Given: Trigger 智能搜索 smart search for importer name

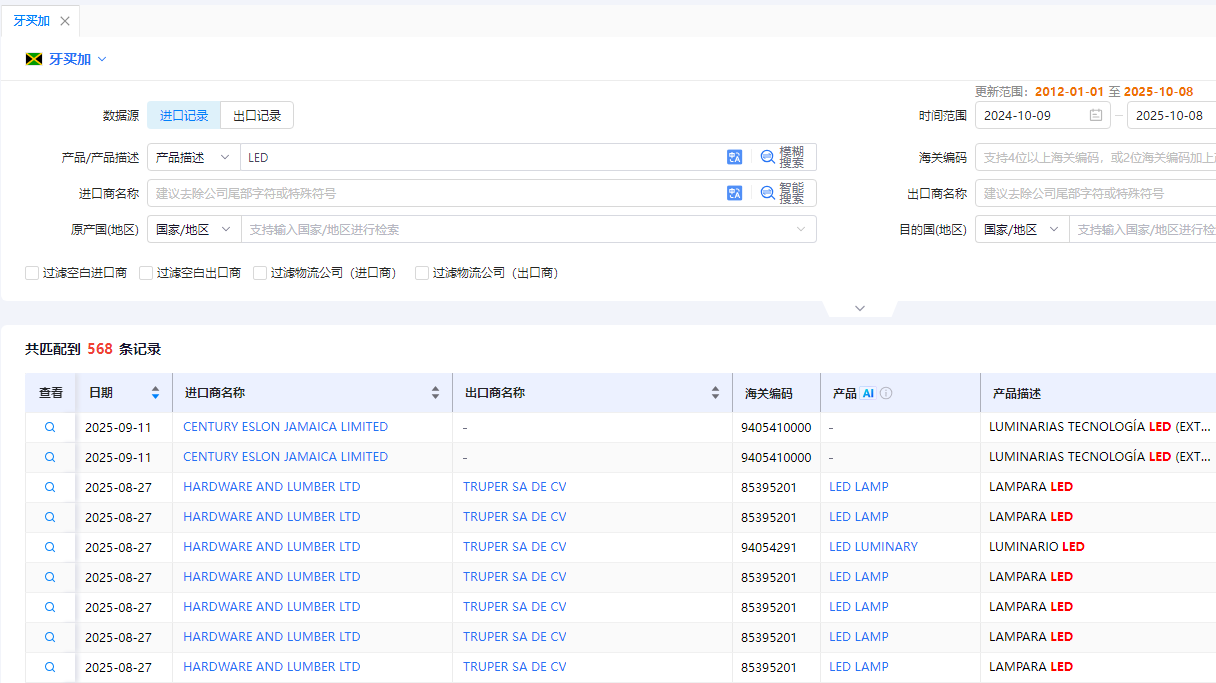Looking at the screenshot, I should click(785, 193).
